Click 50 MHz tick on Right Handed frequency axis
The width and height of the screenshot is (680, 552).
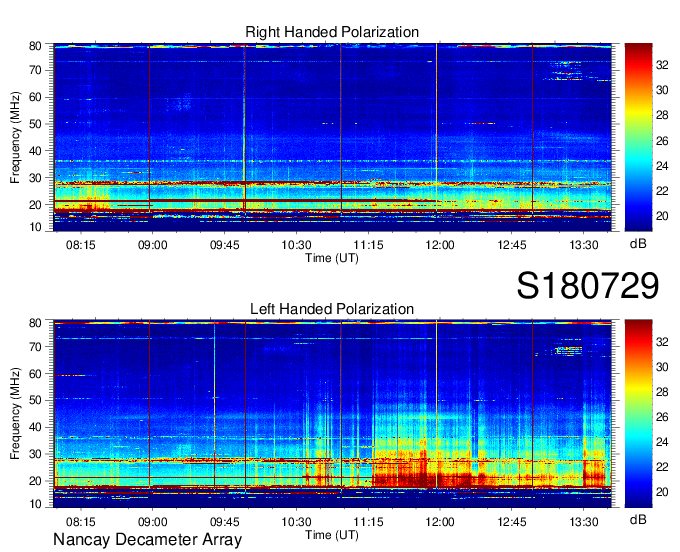coord(35,124)
